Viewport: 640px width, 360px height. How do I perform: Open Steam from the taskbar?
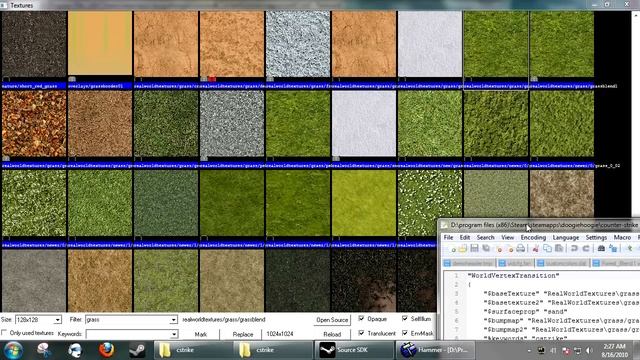pos(137,350)
